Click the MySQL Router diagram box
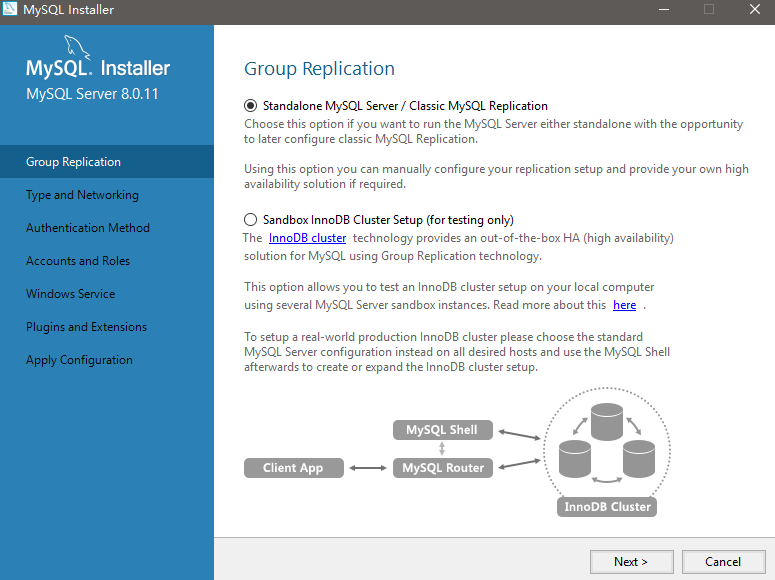Screen dimensions: 775x580 point(442,468)
